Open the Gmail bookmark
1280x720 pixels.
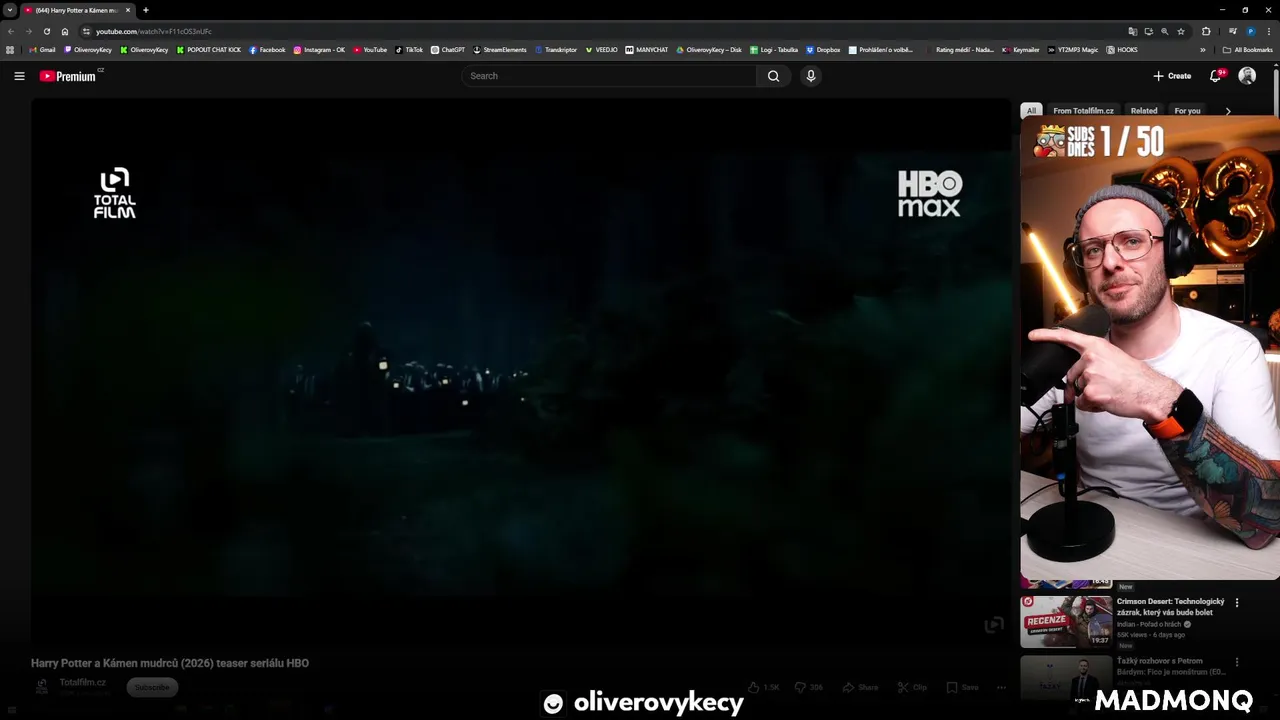pyautogui.click(x=43, y=49)
